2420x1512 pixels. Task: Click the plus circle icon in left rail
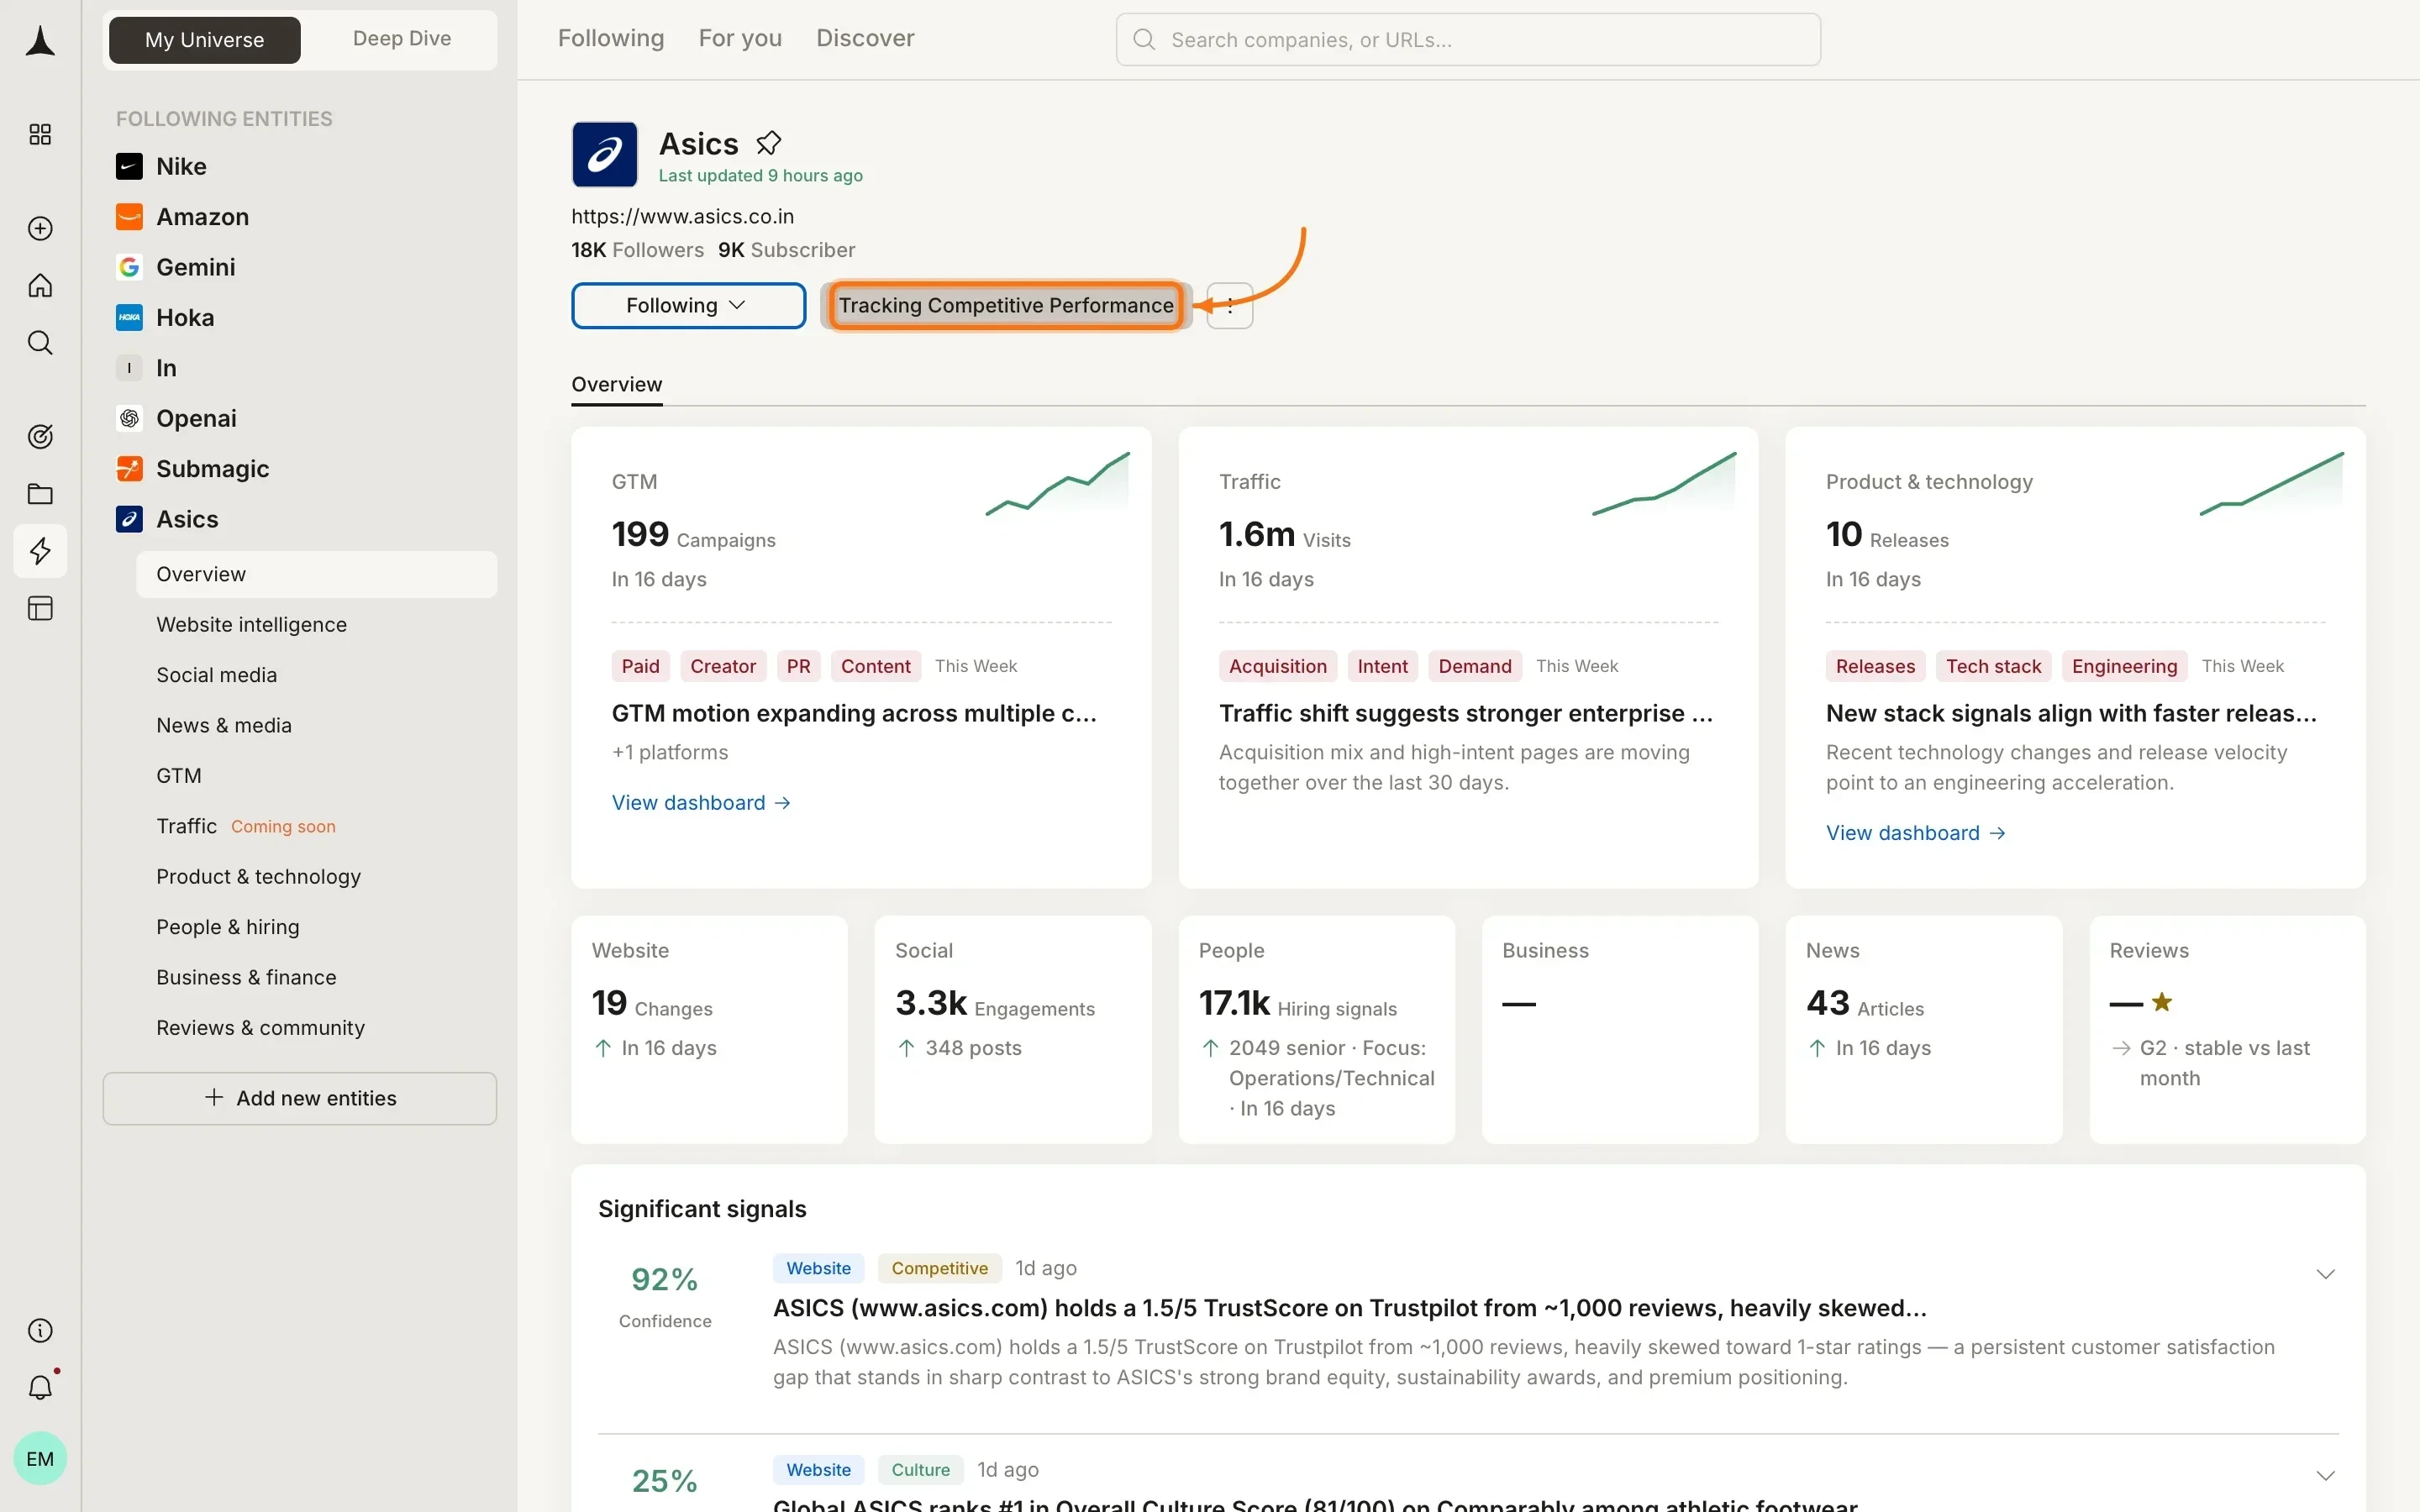click(x=40, y=228)
